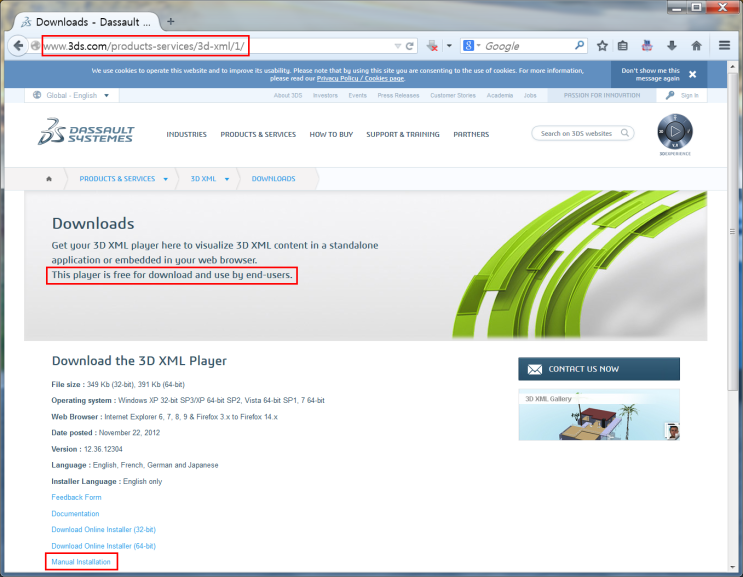Viewport: 743px width, 577px height.
Task: Click Download Online Installer (32-bit)
Action: point(103,530)
